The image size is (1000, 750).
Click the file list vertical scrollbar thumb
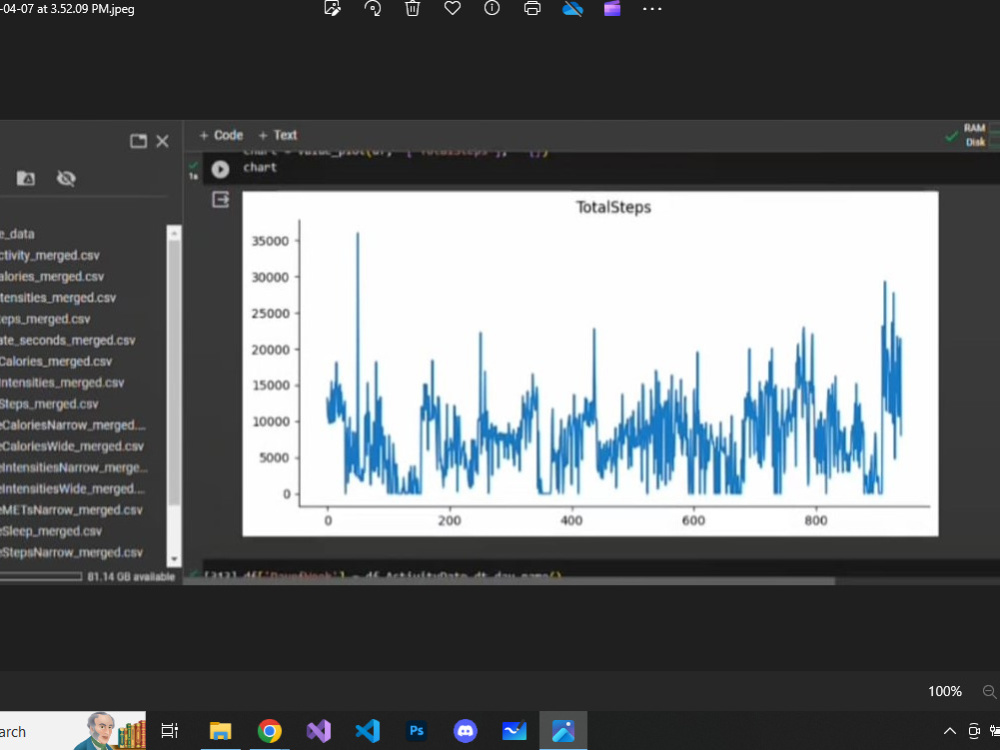point(174,372)
